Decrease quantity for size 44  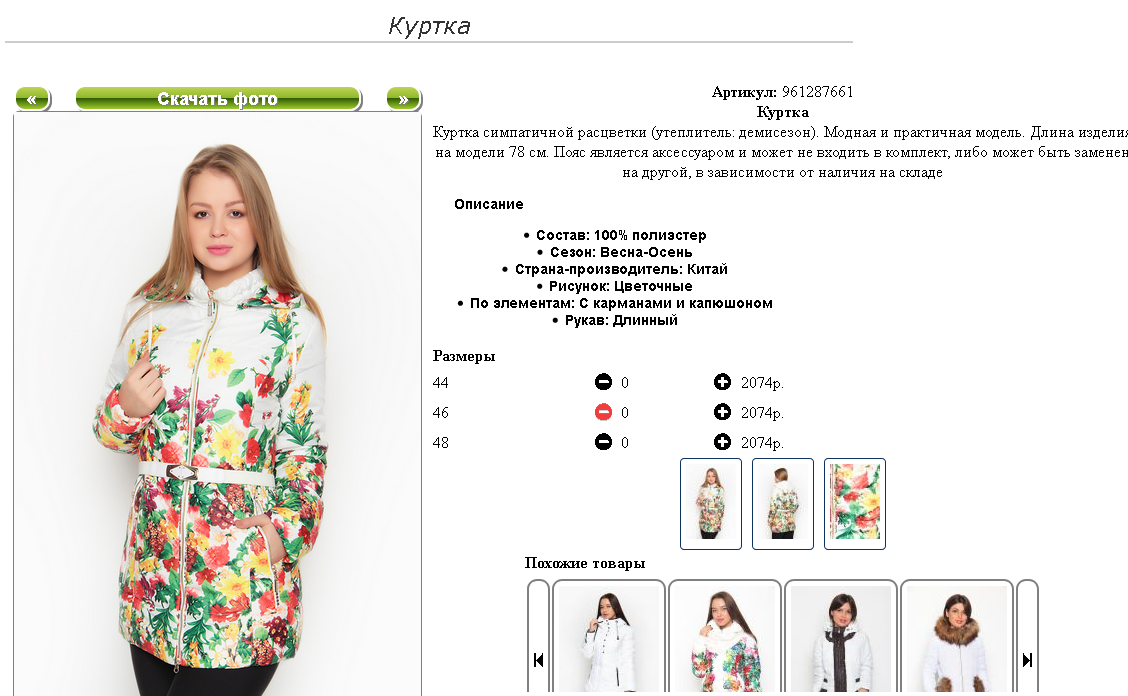[604, 382]
